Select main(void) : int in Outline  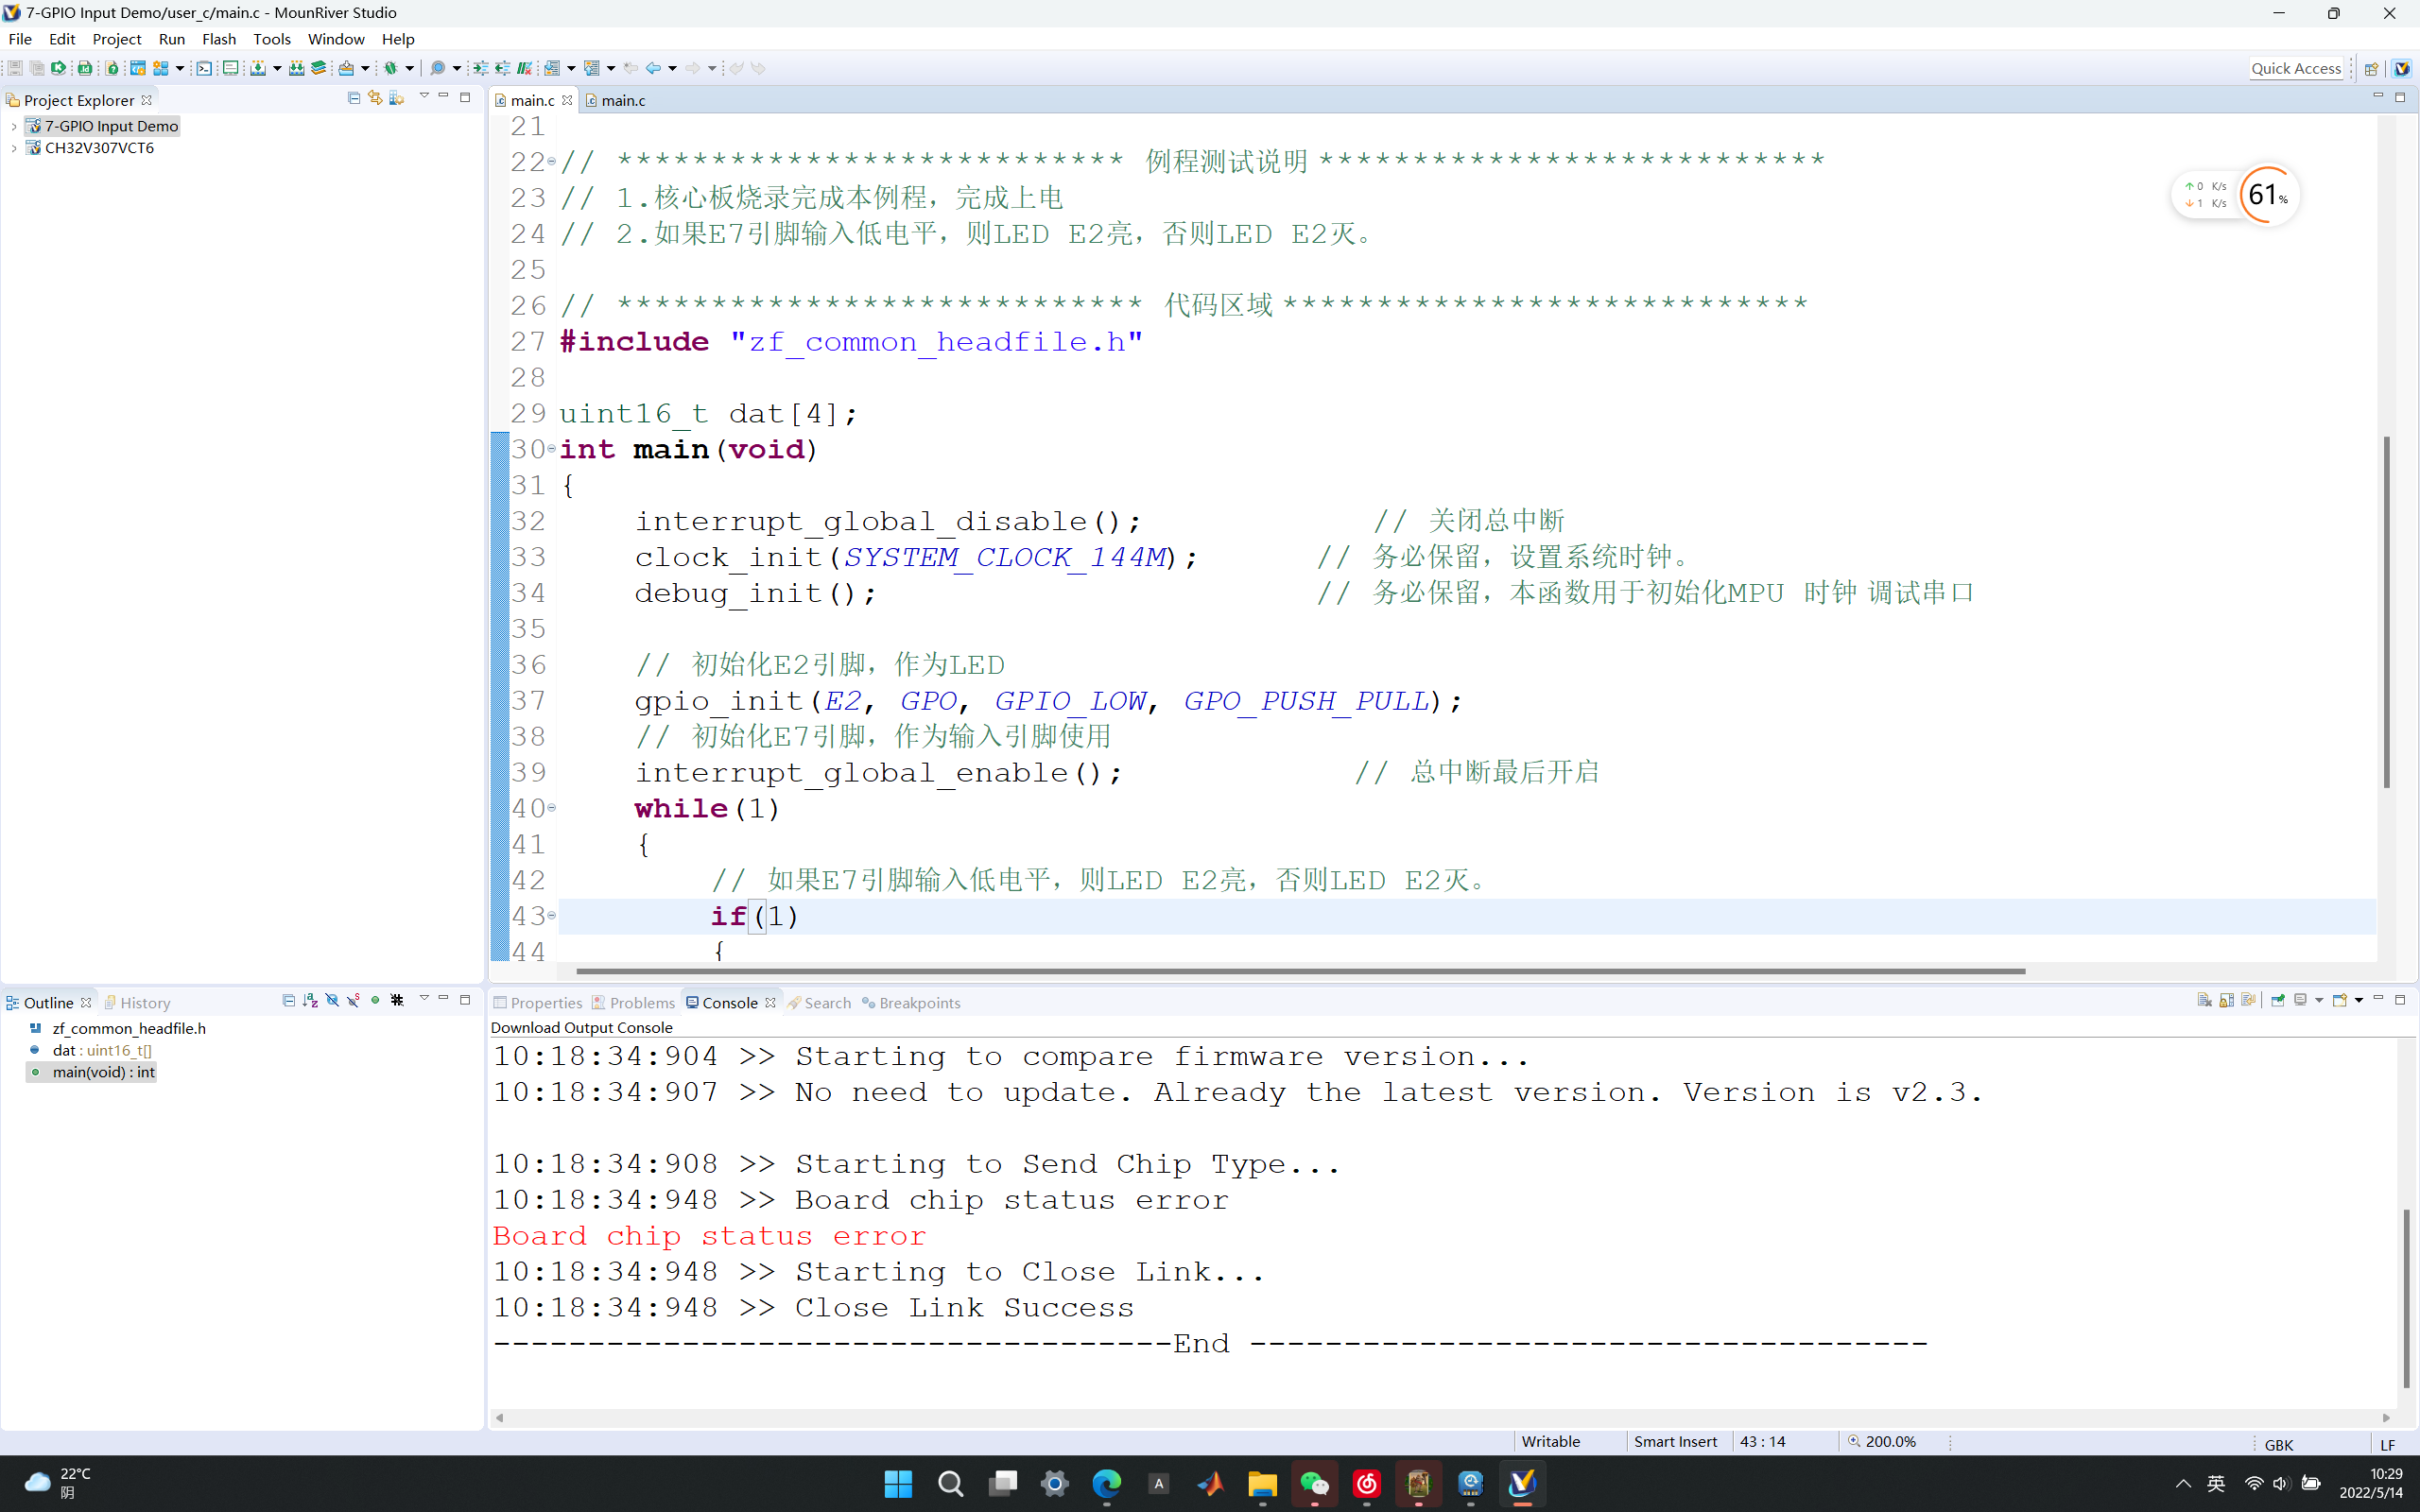click(92, 1072)
